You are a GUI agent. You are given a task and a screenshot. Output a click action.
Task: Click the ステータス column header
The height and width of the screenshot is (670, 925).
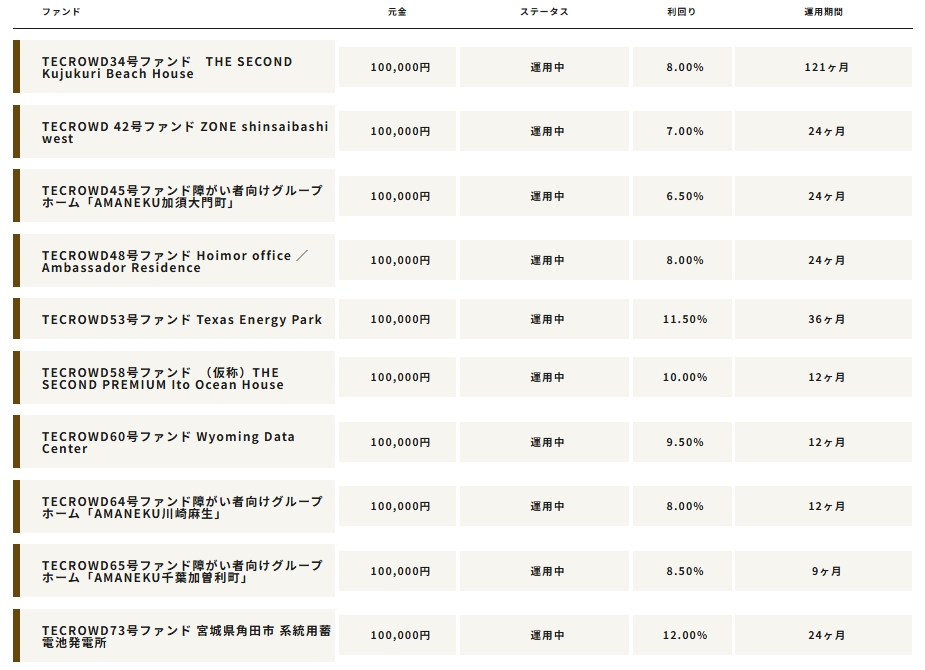(x=544, y=12)
